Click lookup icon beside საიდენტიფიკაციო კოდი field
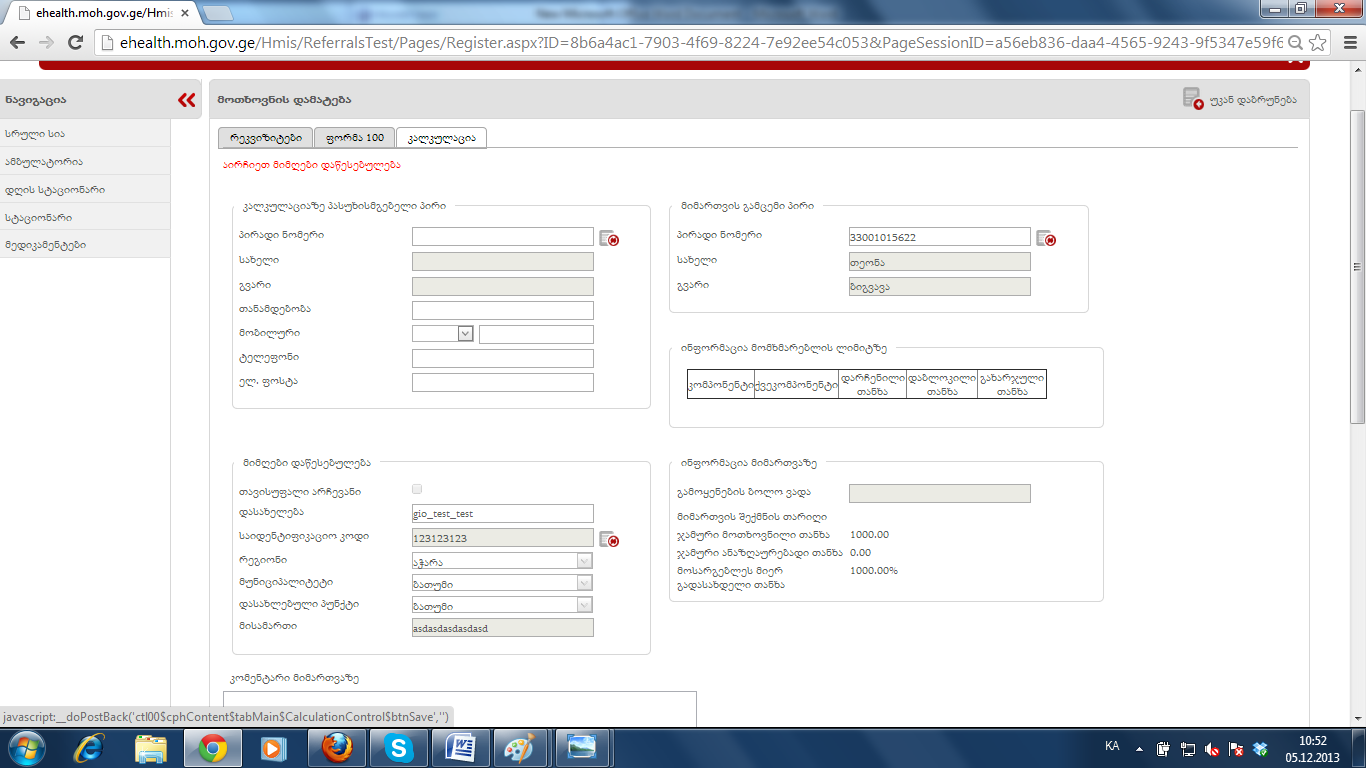The width and height of the screenshot is (1366, 768). click(x=609, y=539)
